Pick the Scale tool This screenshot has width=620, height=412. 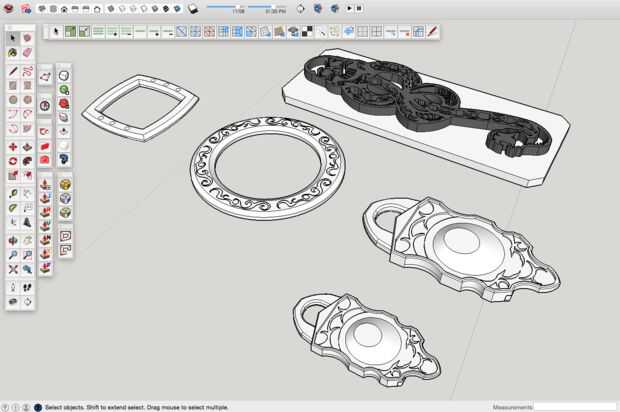13,175
